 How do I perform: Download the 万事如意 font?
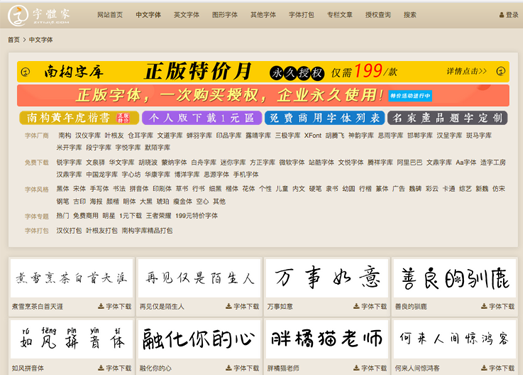[x=370, y=306]
